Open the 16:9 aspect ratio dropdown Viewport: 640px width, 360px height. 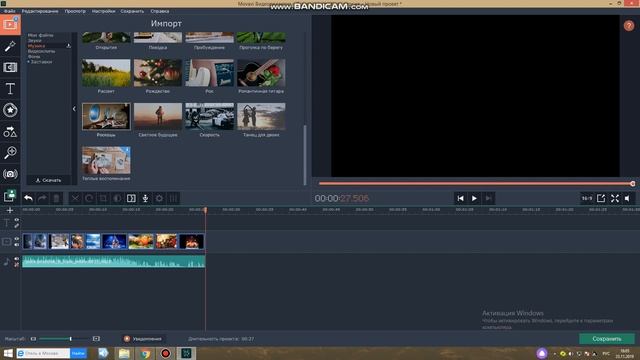[587, 198]
